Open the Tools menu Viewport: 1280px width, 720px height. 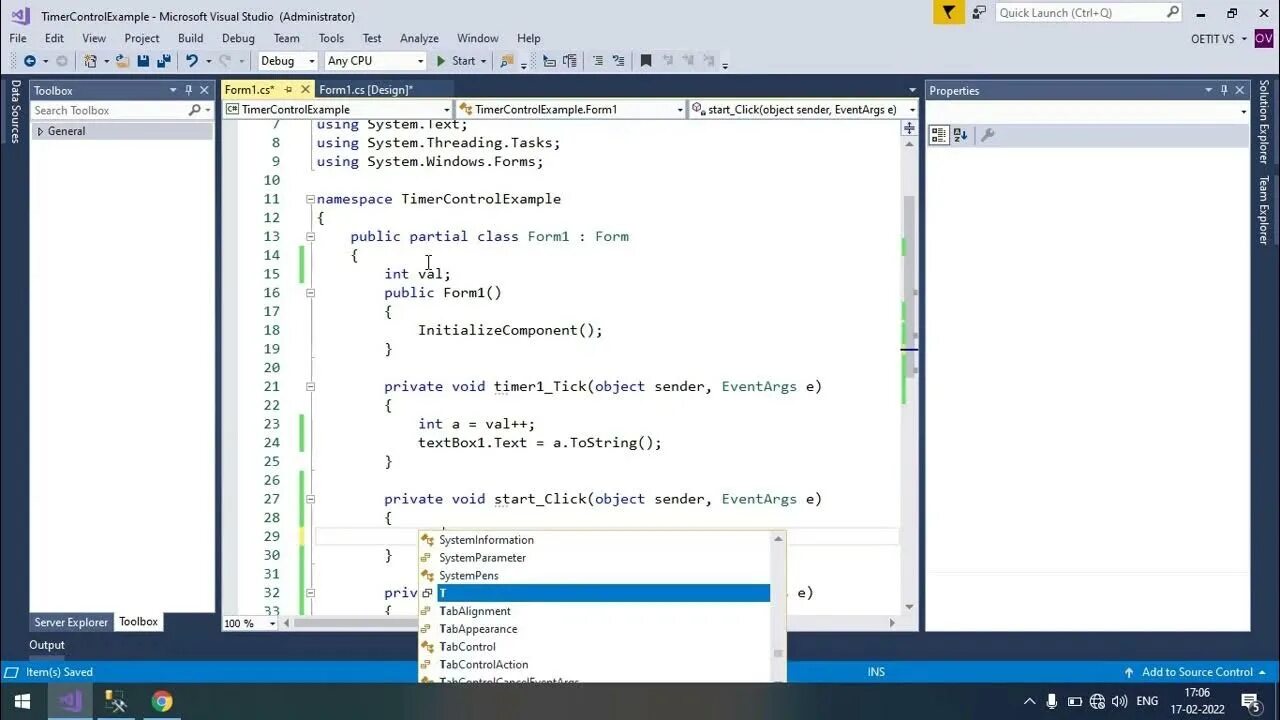[331, 38]
